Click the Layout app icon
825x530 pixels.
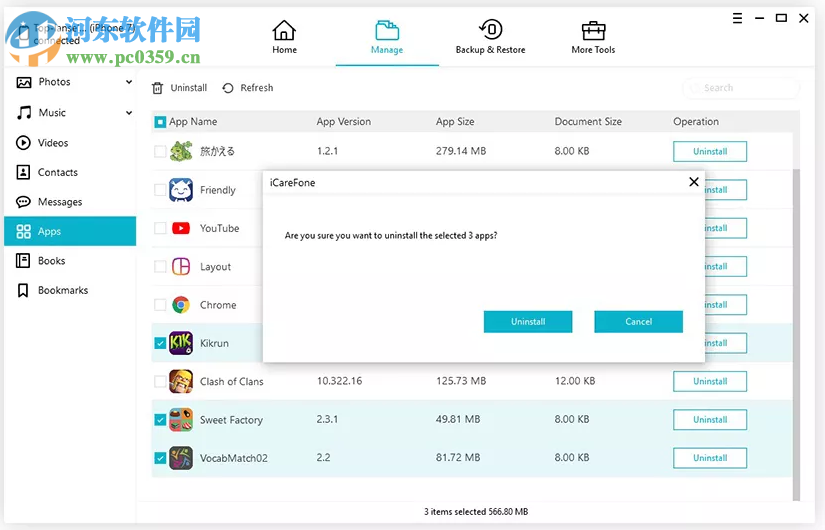(x=181, y=266)
